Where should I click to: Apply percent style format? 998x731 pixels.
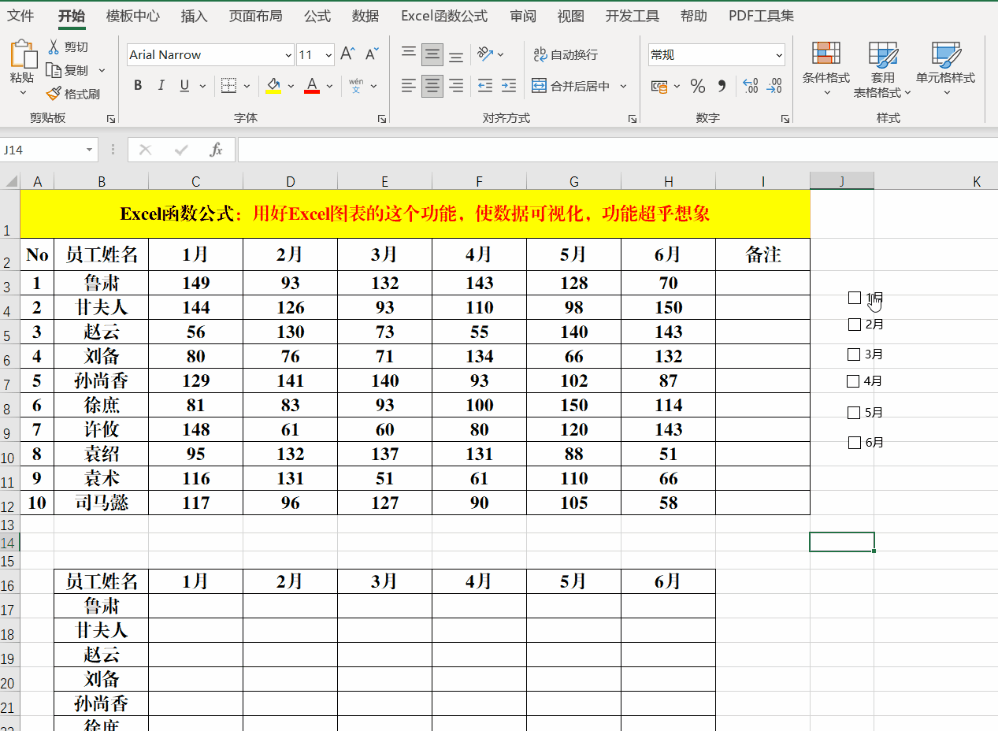(x=698, y=86)
